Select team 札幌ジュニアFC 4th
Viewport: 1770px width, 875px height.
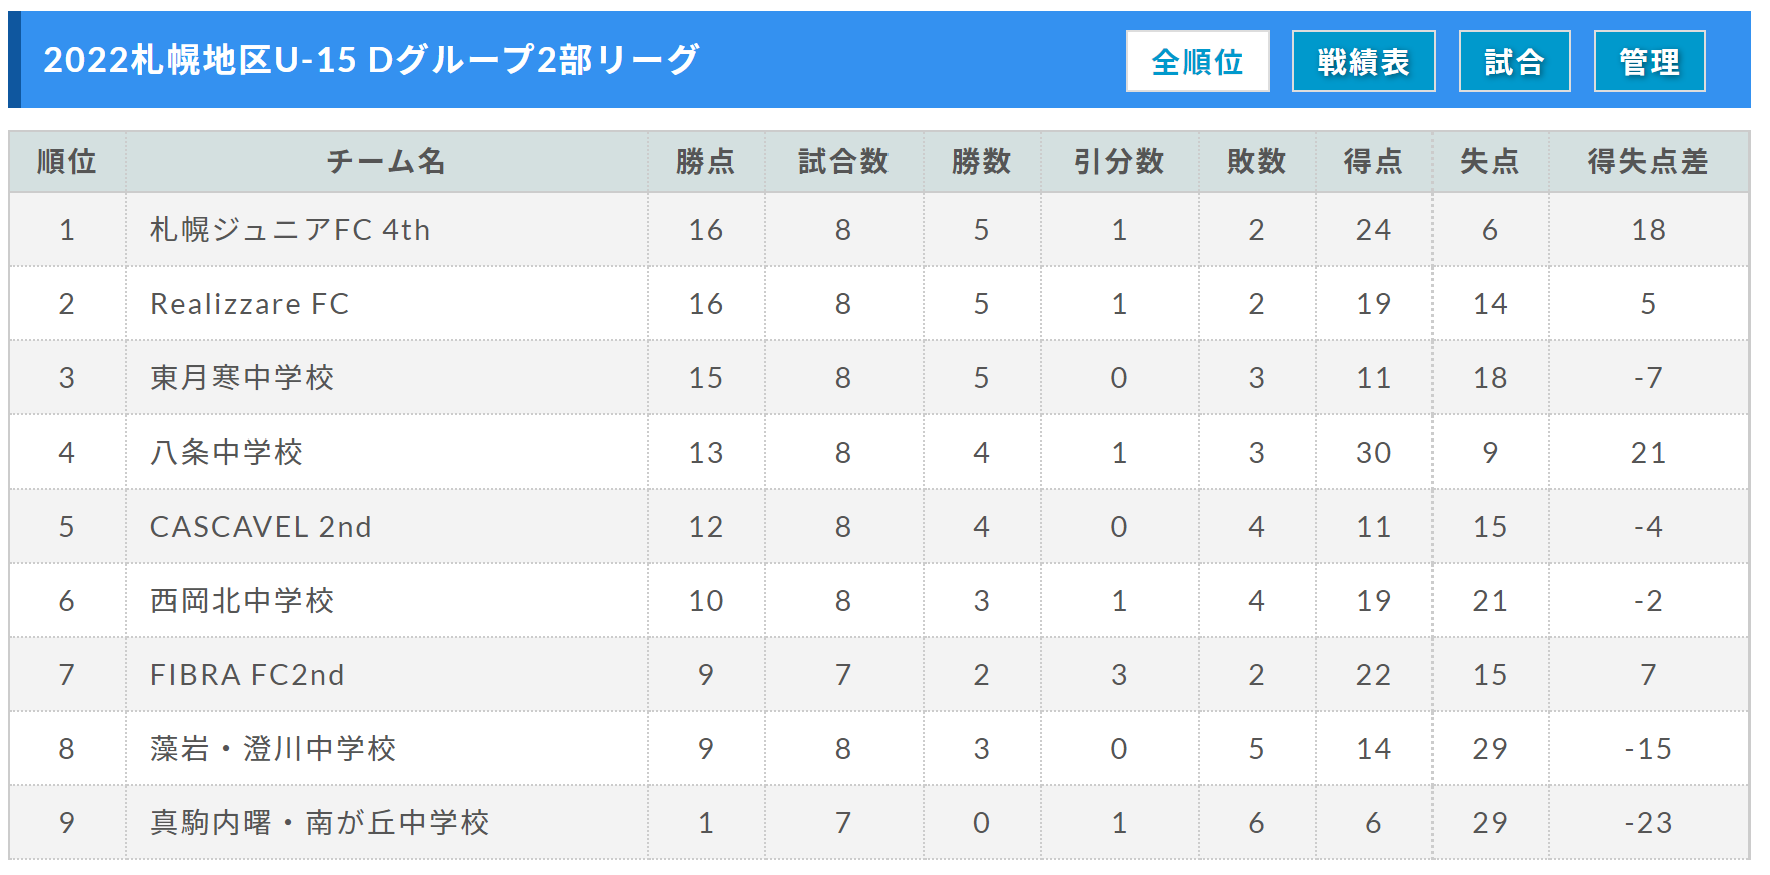click(290, 230)
